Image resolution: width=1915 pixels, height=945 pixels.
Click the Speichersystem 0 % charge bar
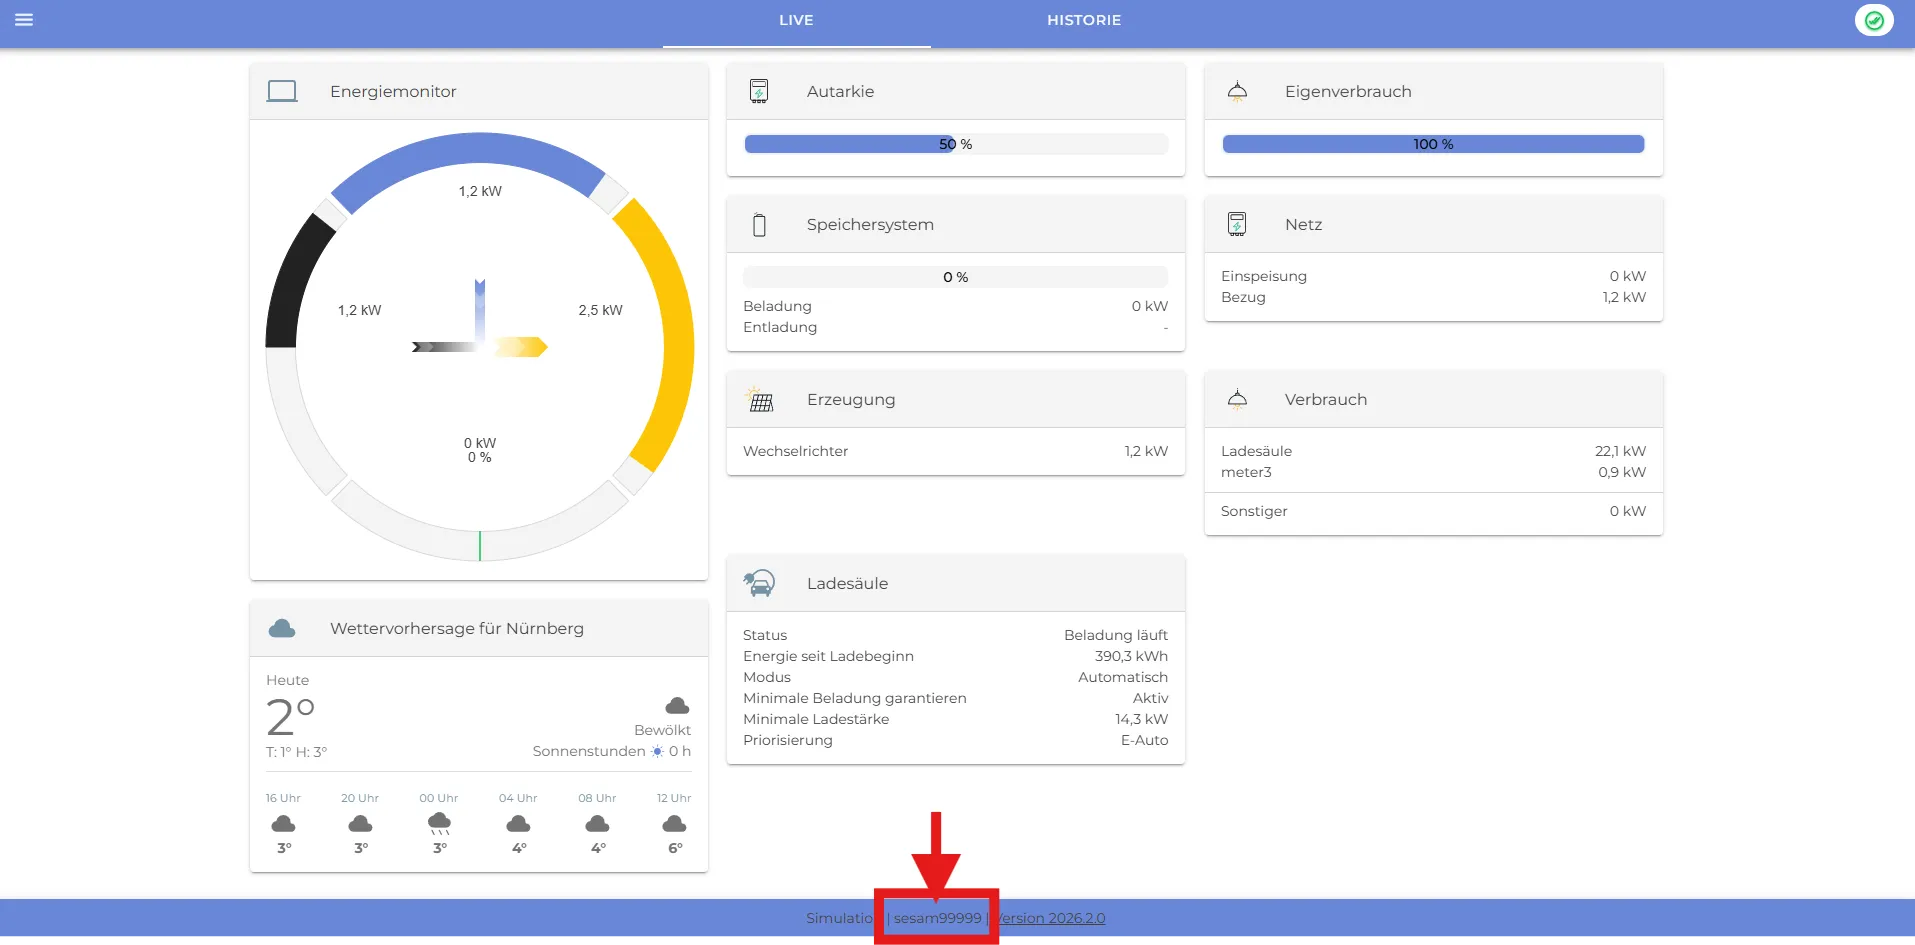955,277
